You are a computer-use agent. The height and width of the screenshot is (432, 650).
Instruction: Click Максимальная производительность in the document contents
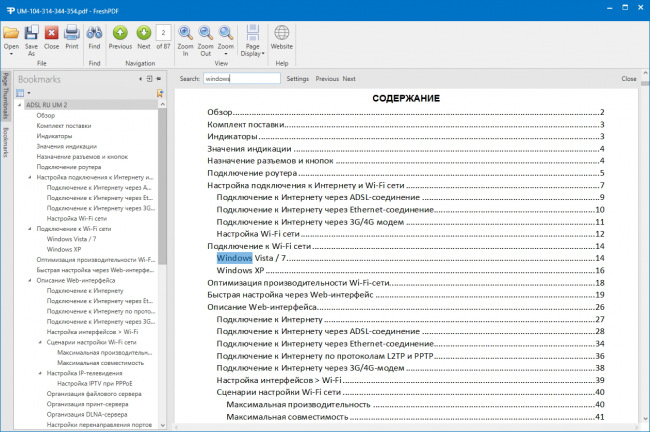298,405
